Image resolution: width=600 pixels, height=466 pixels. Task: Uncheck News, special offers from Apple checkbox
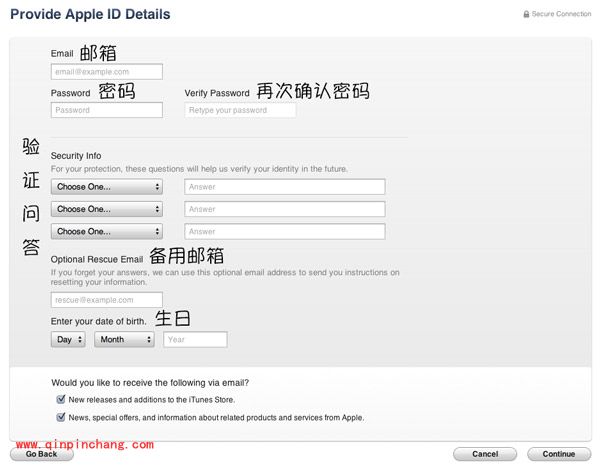pyautogui.click(x=60, y=417)
